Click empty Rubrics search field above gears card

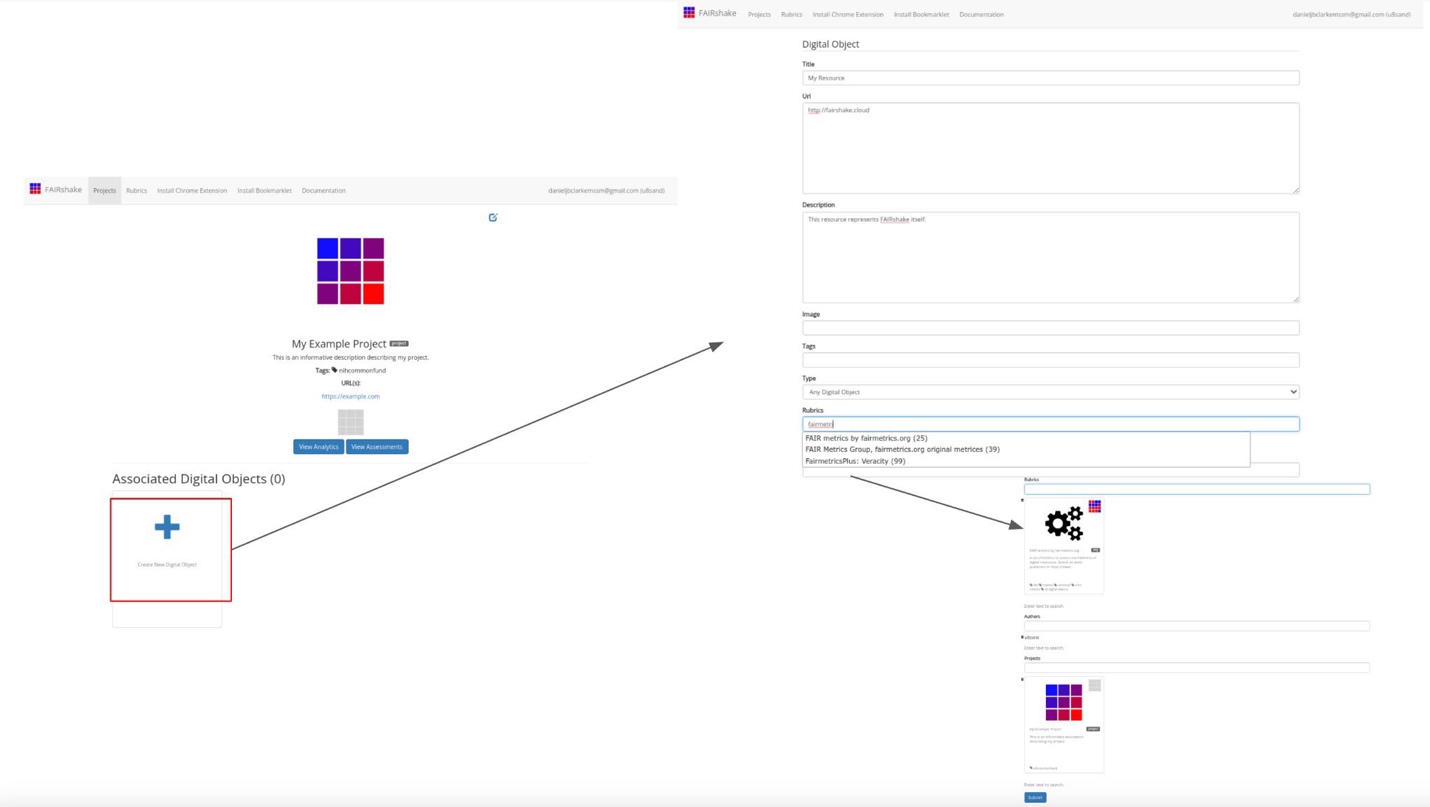[1197, 489]
